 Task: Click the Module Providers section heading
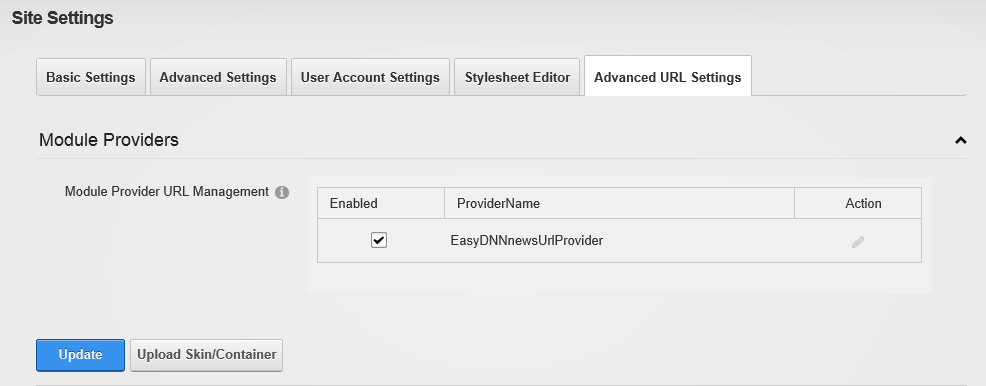(x=109, y=140)
